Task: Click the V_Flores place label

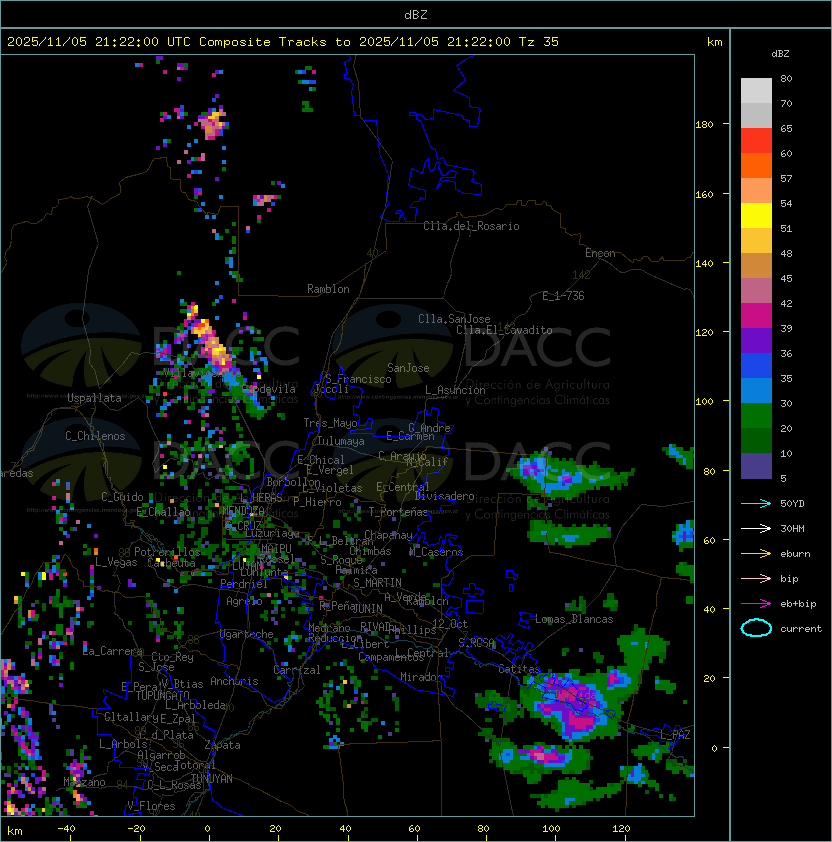Action: pyautogui.click(x=151, y=806)
